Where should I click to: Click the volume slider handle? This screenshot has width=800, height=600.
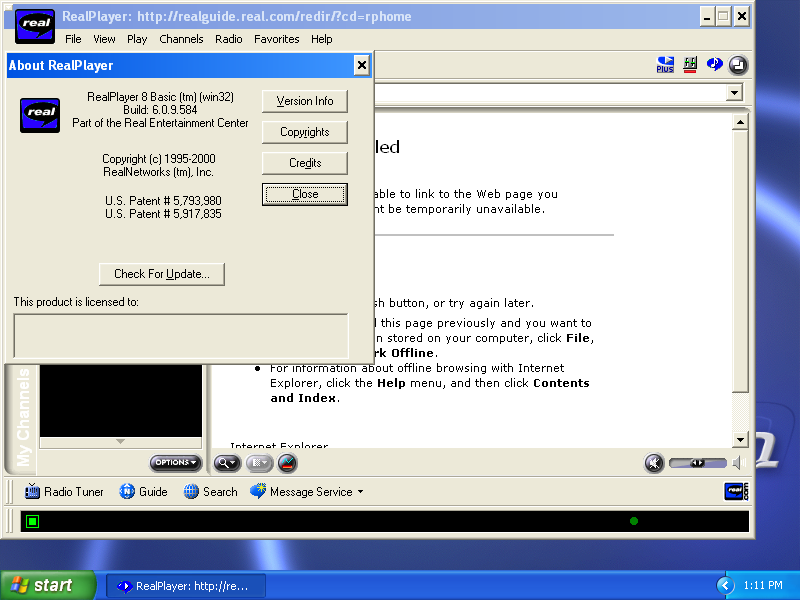click(697, 463)
